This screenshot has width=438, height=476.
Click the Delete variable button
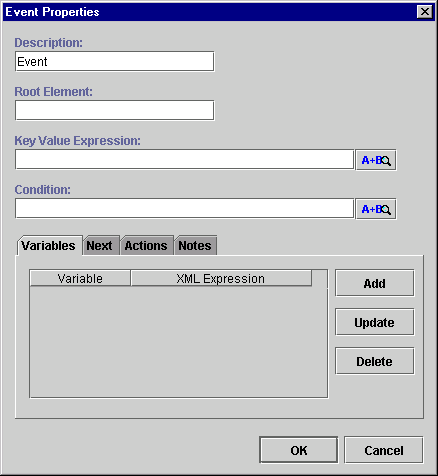point(375,361)
